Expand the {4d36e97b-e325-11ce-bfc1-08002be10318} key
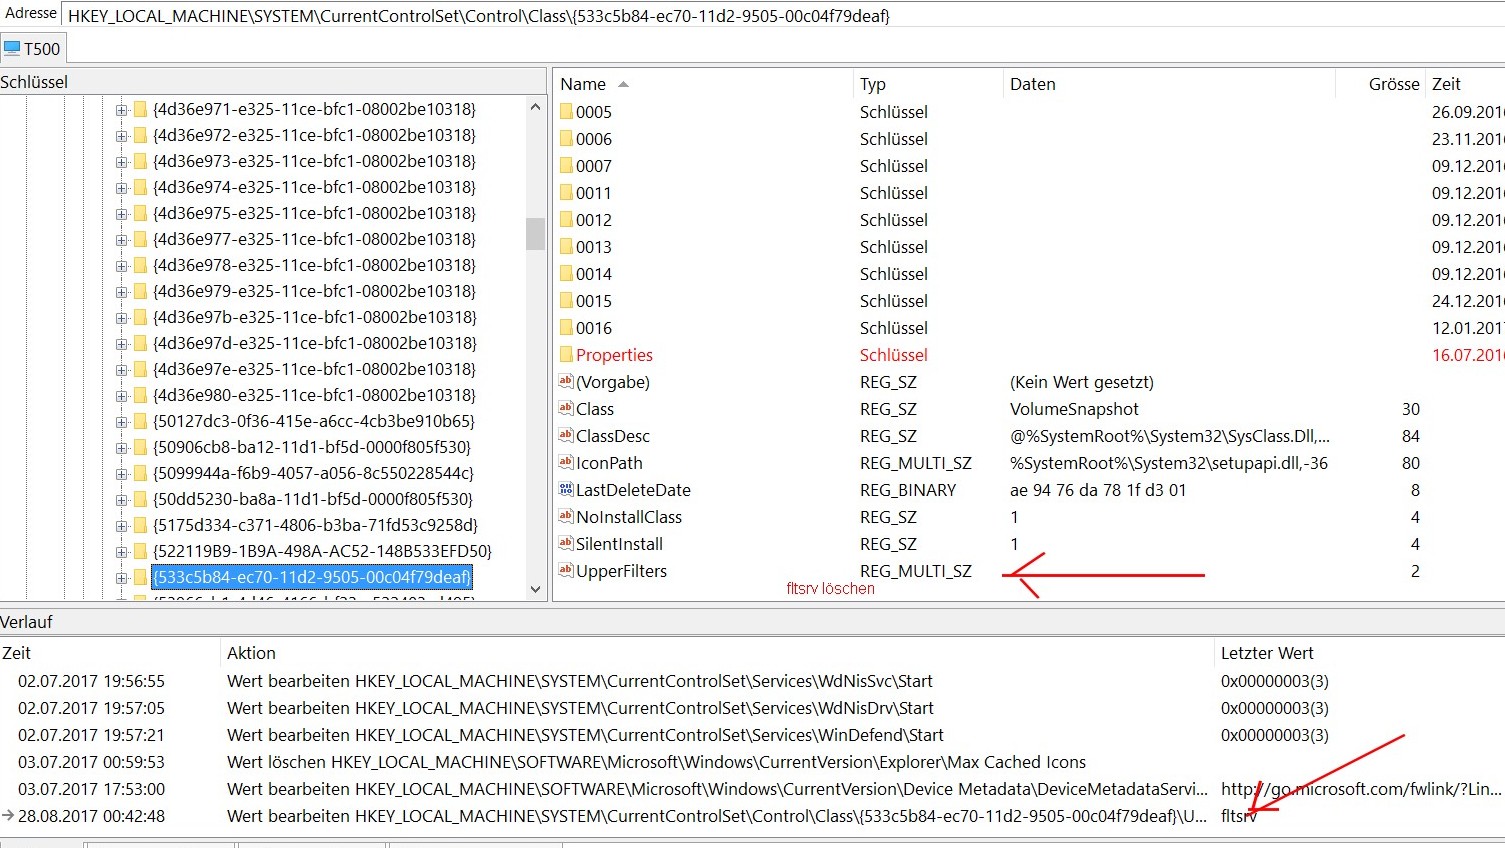 click(x=121, y=317)
